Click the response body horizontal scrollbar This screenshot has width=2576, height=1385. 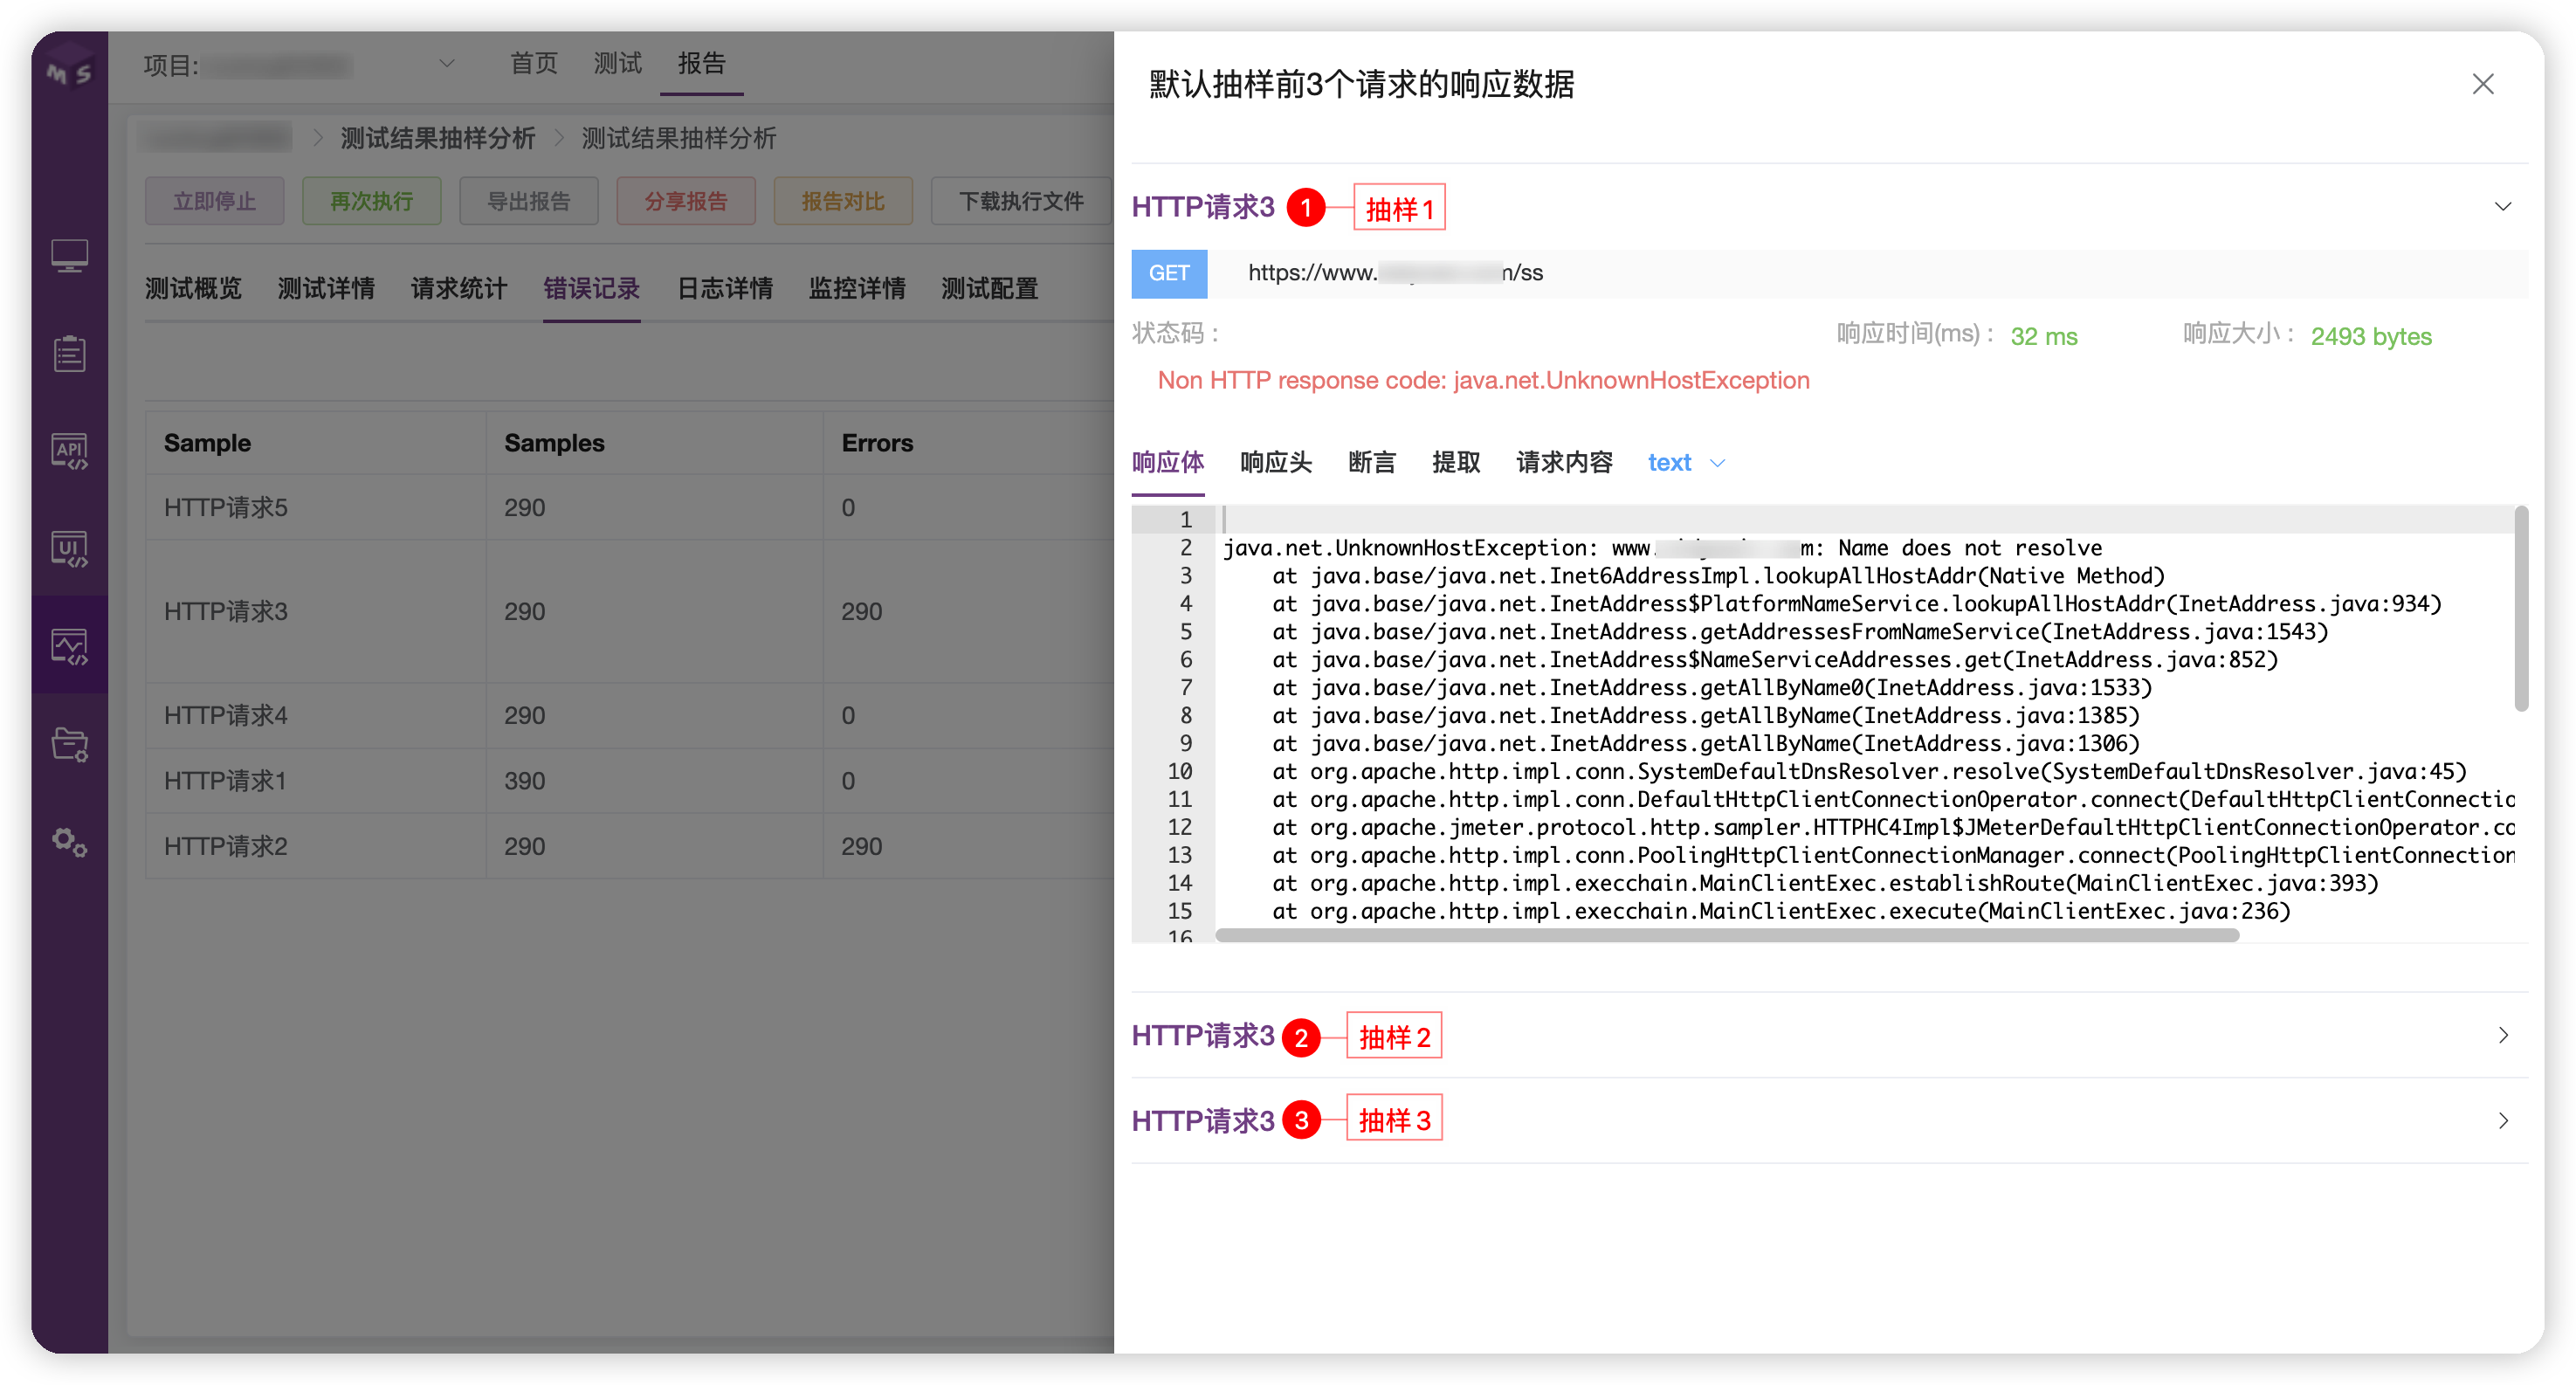(1726, 935)
